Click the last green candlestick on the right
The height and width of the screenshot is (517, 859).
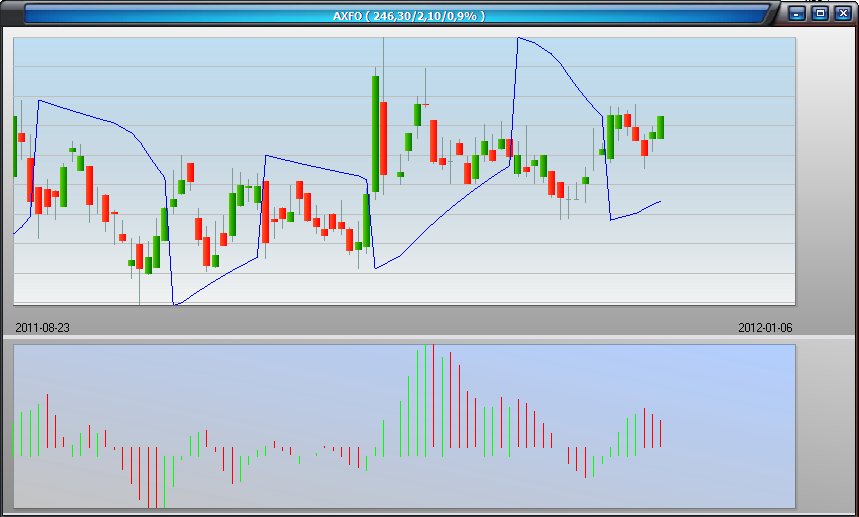click(661, 127)
